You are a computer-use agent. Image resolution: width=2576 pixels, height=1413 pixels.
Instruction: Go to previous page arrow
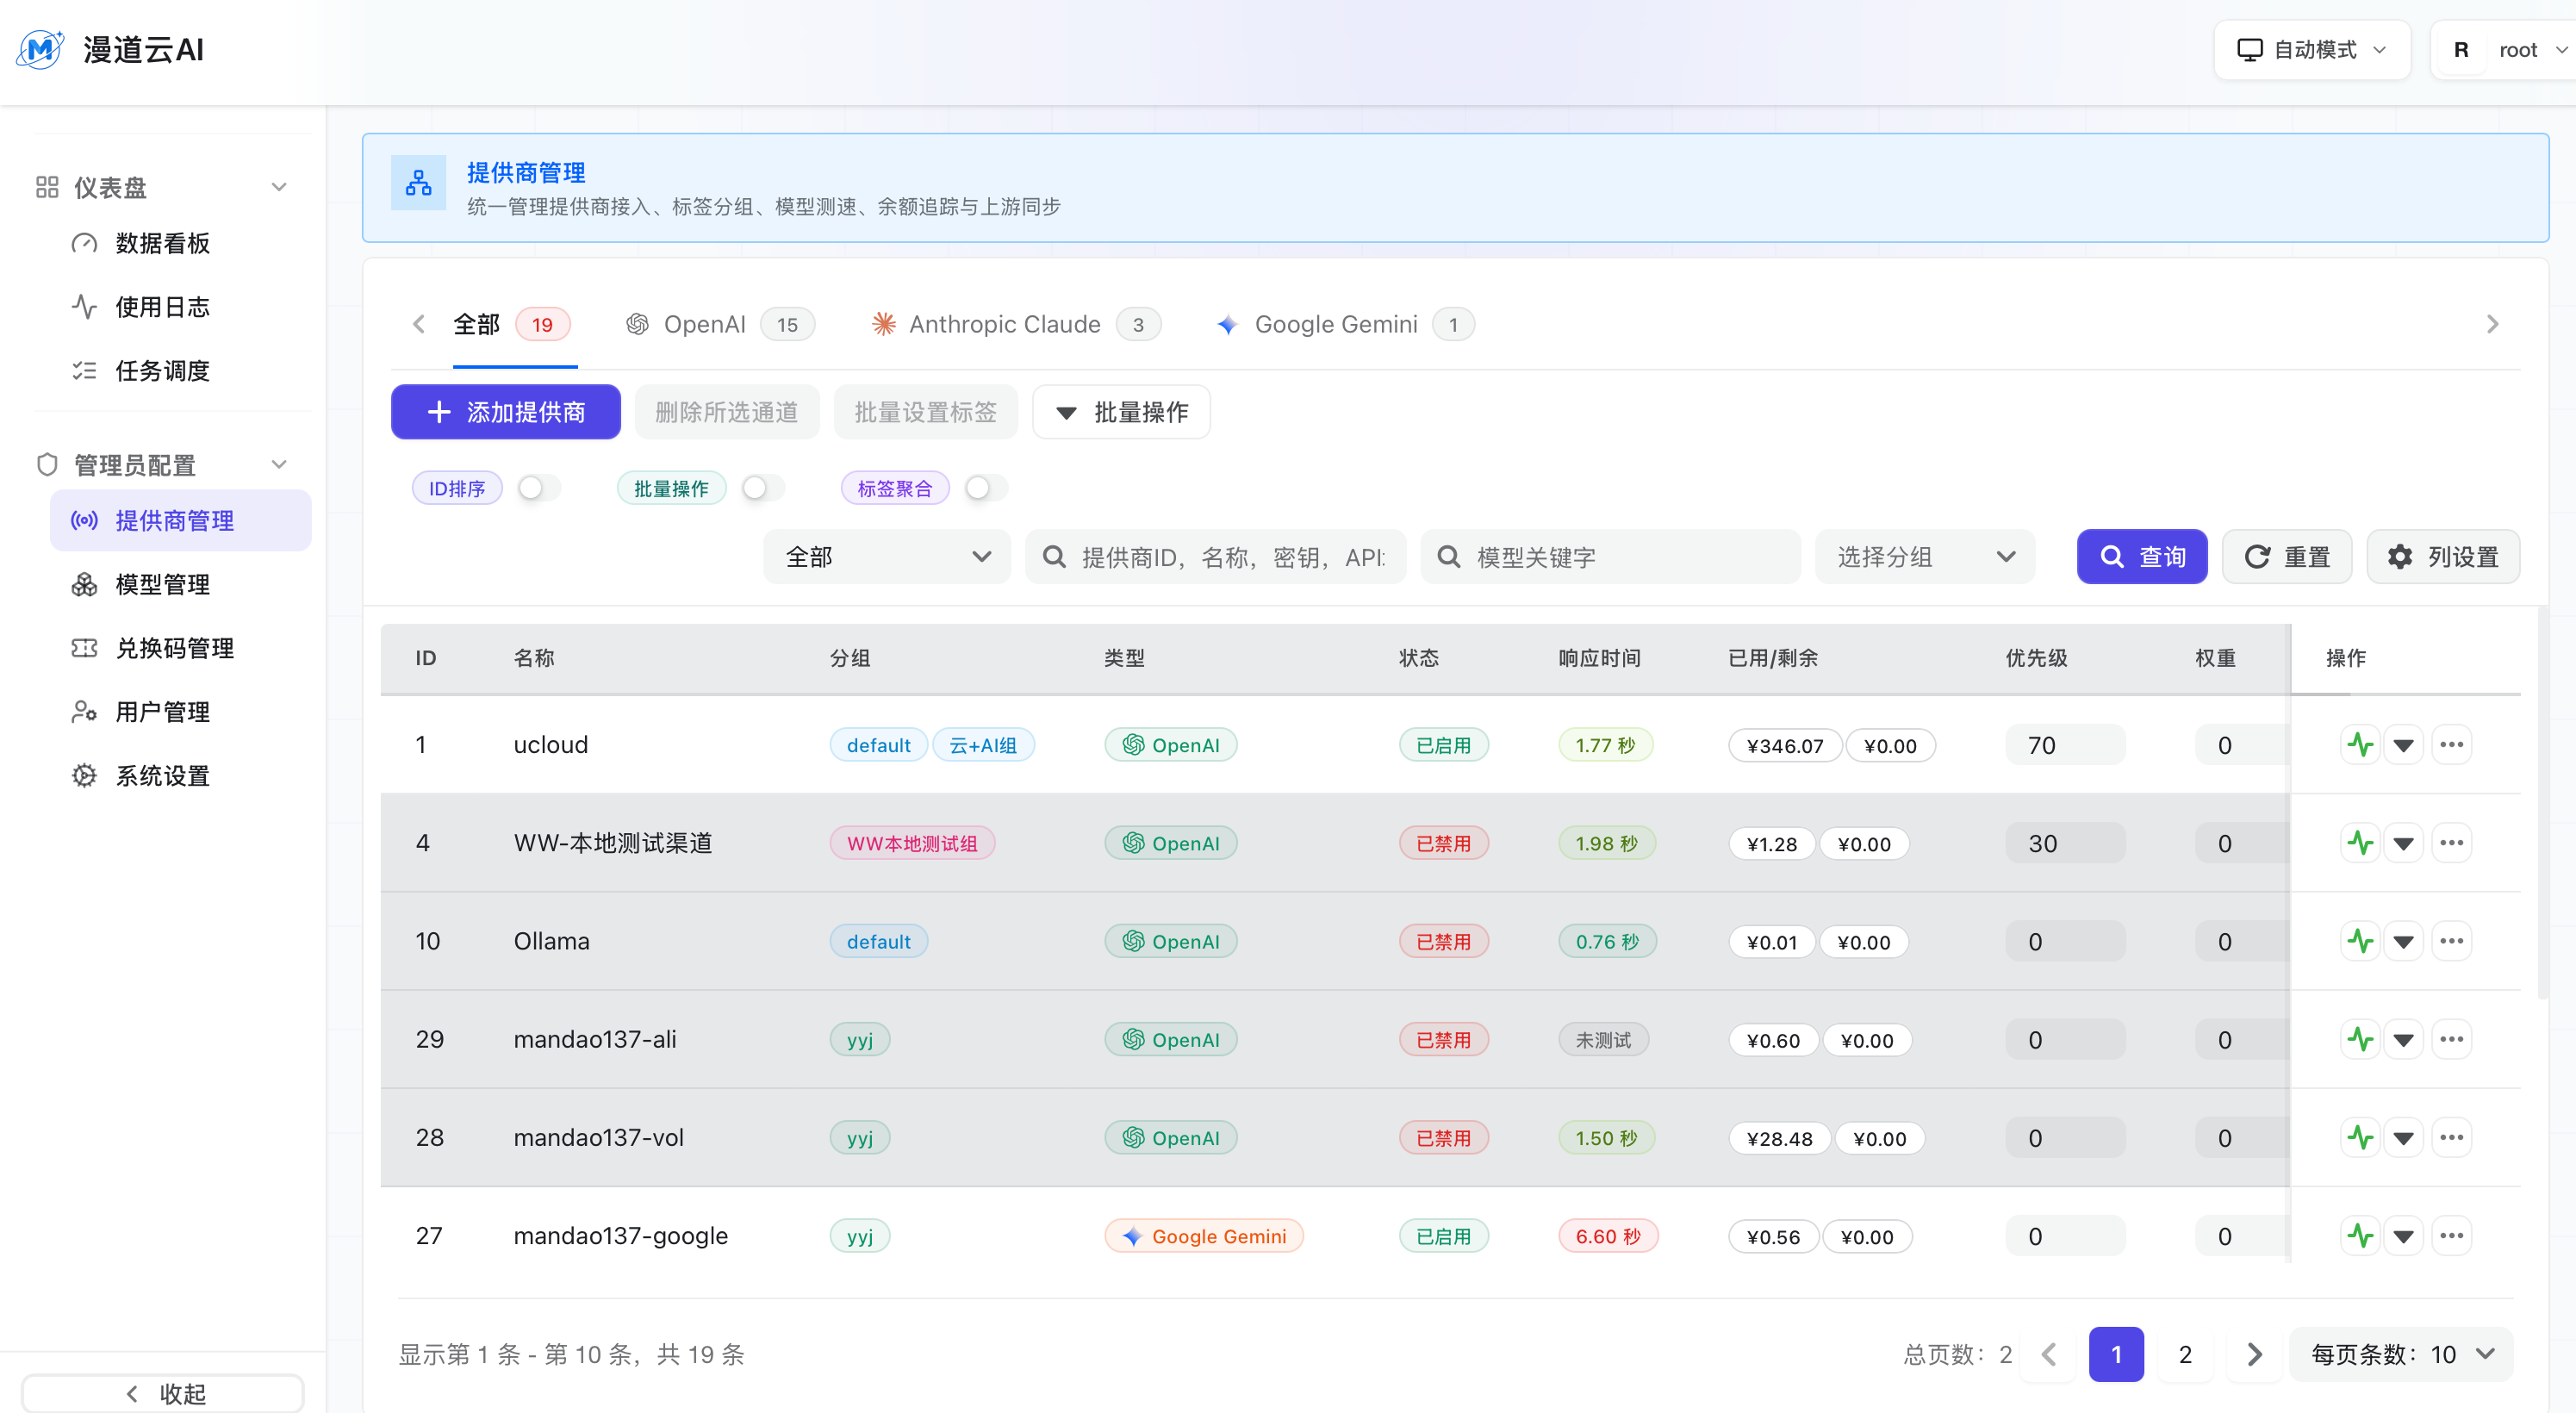coord(2048,1354)
